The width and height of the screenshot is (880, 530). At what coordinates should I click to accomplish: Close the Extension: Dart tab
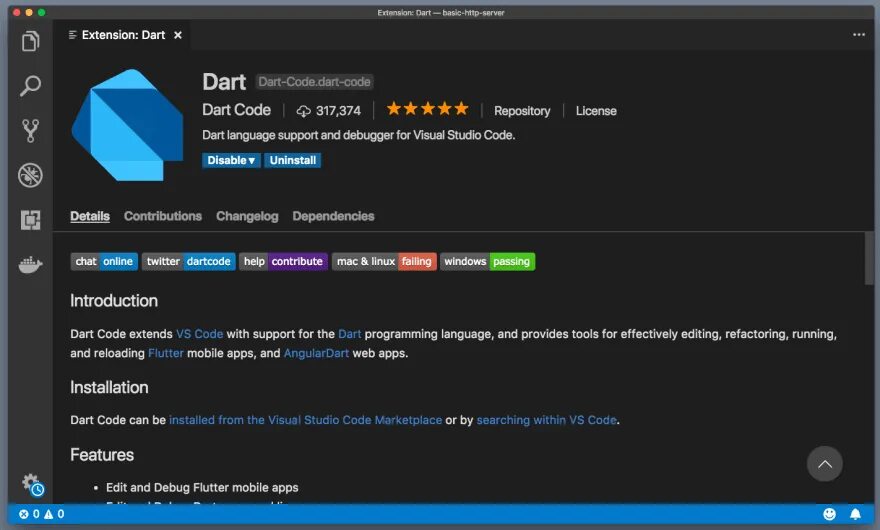point(178,35)
